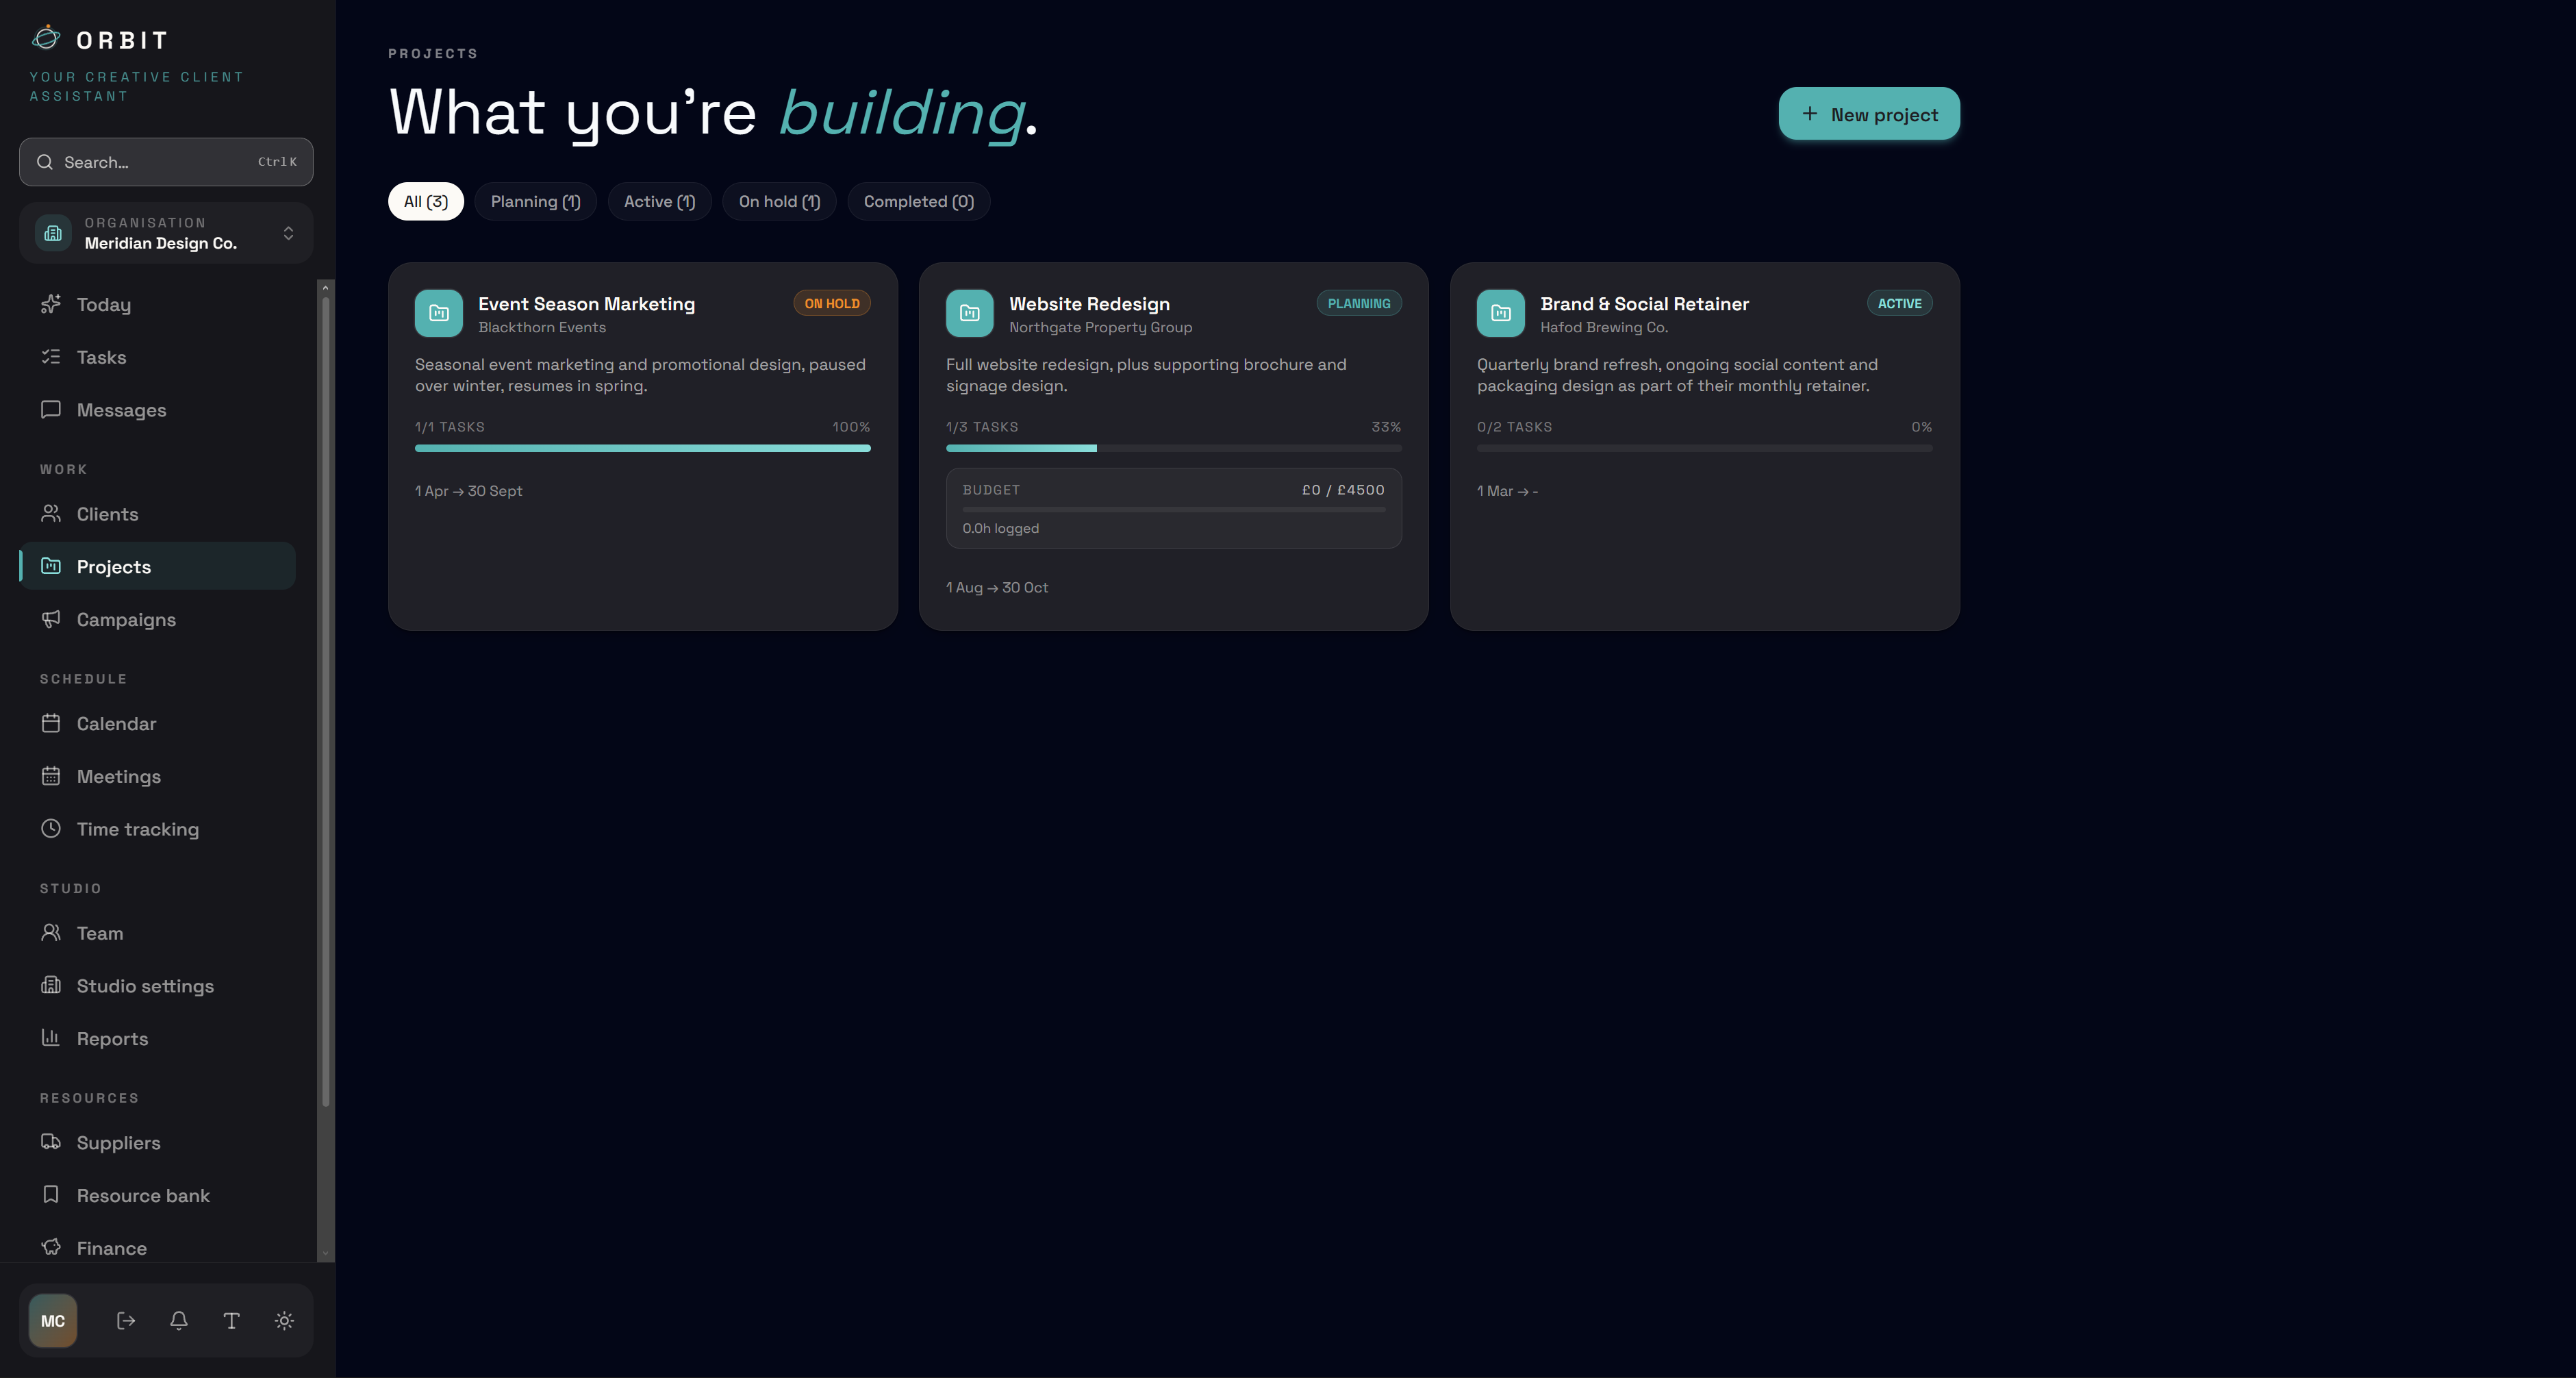
Task: Click the New project button
Action: [1868, 114]
